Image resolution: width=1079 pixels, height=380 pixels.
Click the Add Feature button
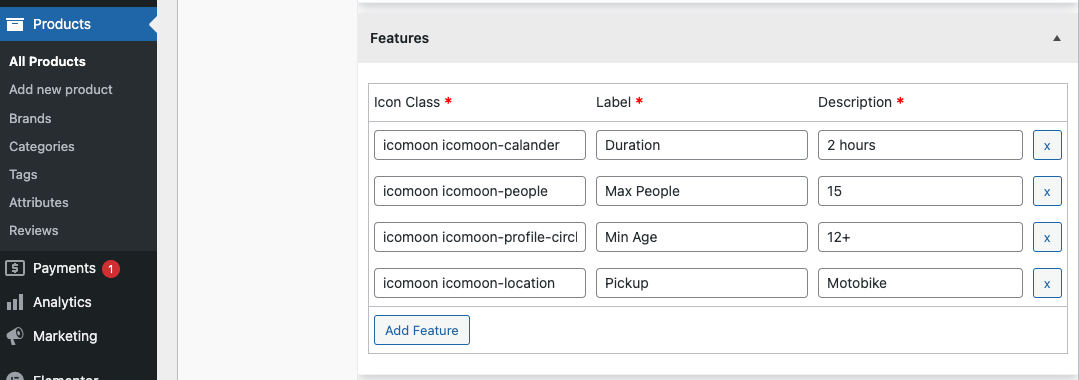(x=422, y=330)
